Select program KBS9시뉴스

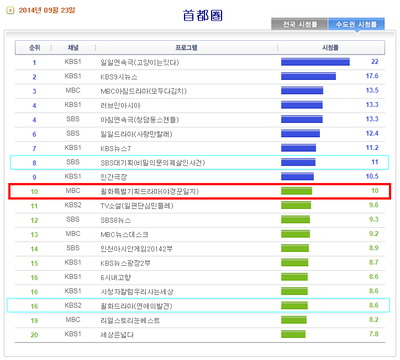pyautogui.click(x=119, y=77)
